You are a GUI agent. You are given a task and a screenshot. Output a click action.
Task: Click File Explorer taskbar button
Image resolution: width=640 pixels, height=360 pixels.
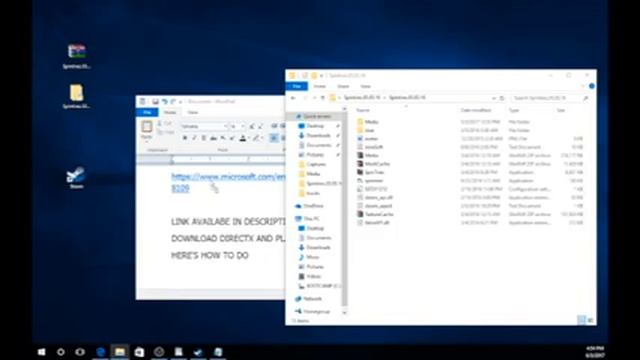click(x=120, y=352)
